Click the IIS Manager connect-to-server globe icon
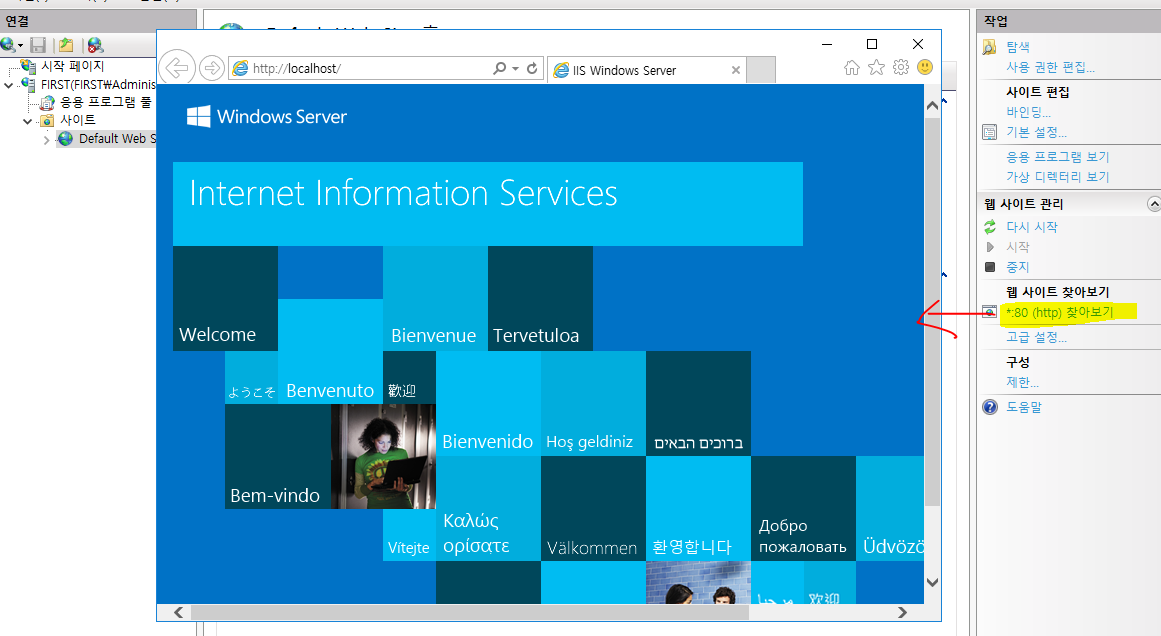Image resolution: width=1161 pixels, height=636 pixels. (x=7, y=45)
